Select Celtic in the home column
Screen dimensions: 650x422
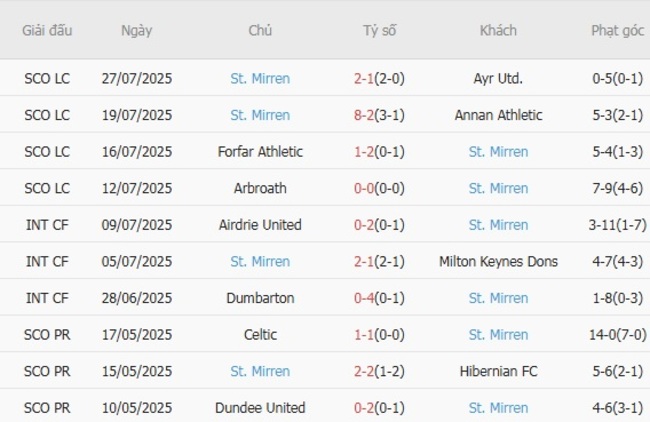point(260,335)
